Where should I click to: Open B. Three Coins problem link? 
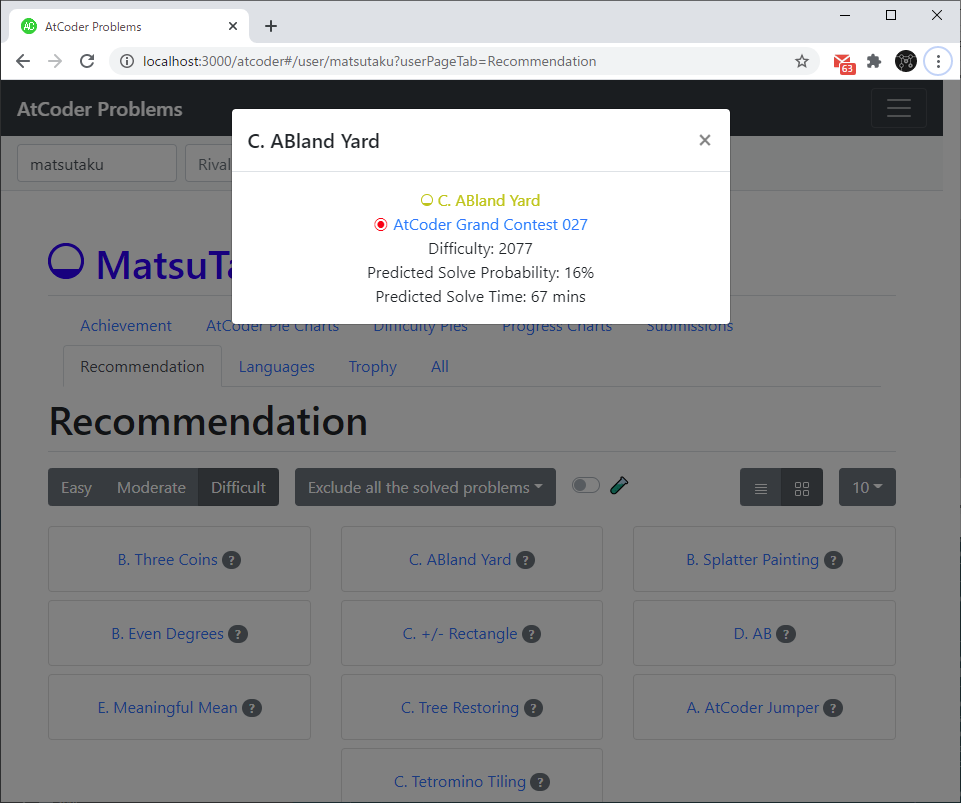[x=167, y=560]
